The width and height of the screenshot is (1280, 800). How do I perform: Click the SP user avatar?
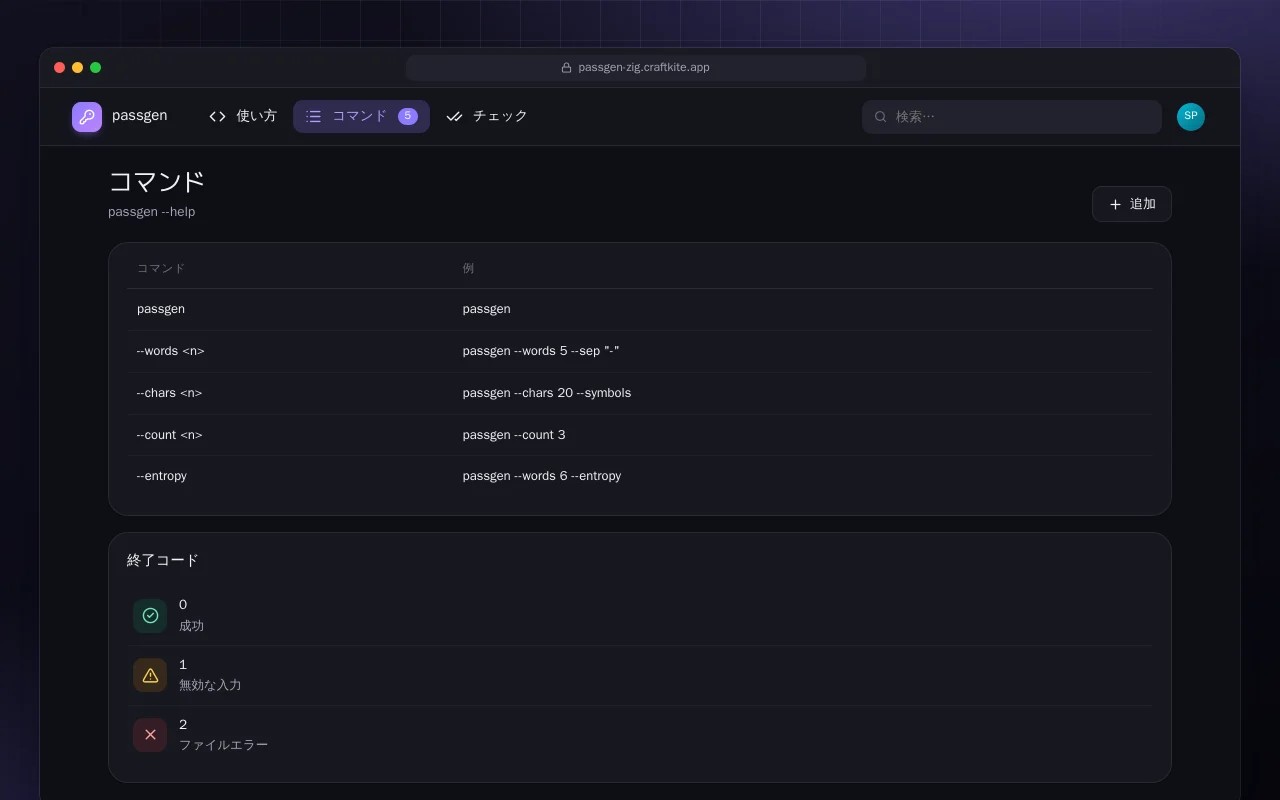pyautogui.click(x=1191, y=117)
